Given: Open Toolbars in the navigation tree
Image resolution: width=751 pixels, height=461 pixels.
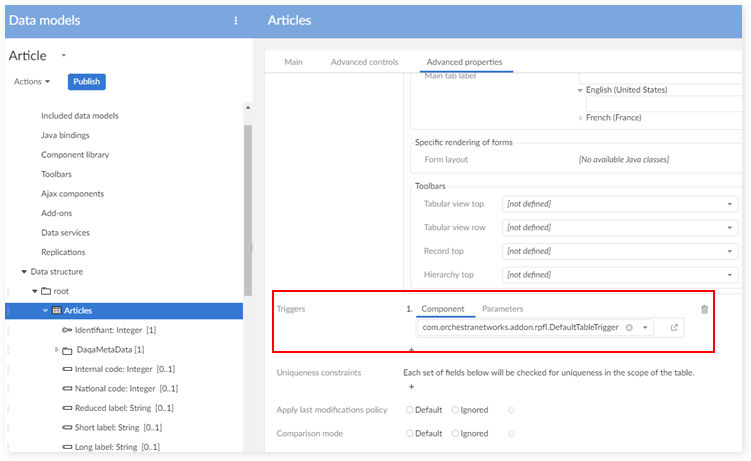Looking at the screenshot, I should 57,174.
